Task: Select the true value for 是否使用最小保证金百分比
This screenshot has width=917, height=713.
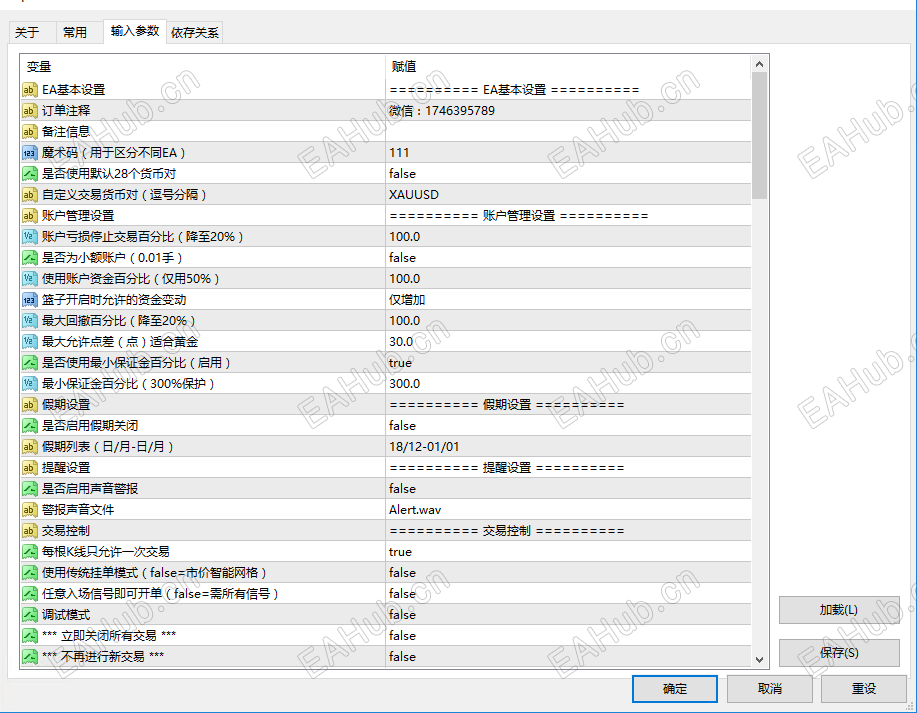Action: point(401,363)
